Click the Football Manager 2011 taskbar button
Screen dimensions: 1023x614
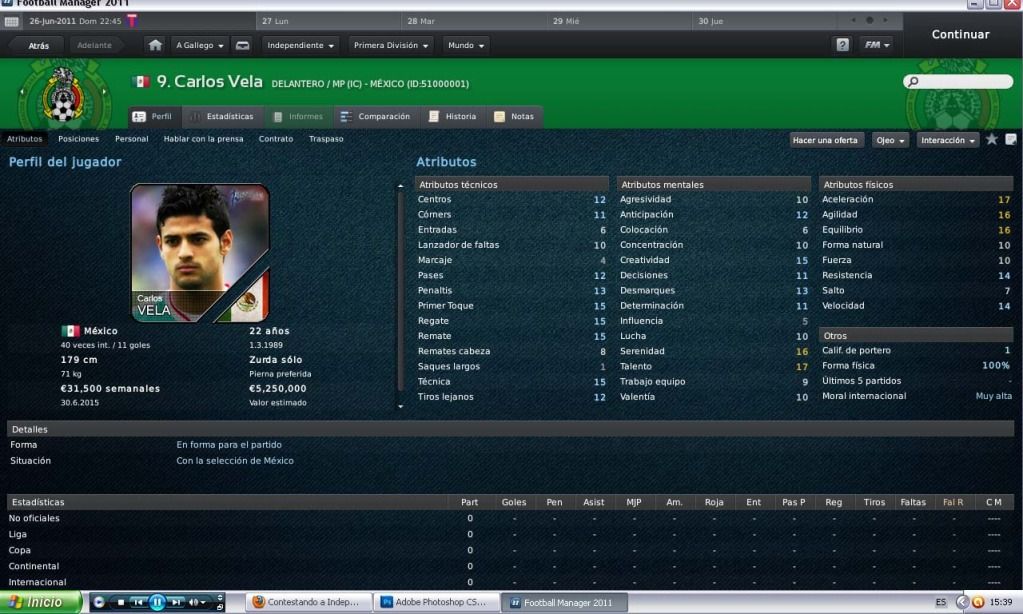tap(565, 602)
